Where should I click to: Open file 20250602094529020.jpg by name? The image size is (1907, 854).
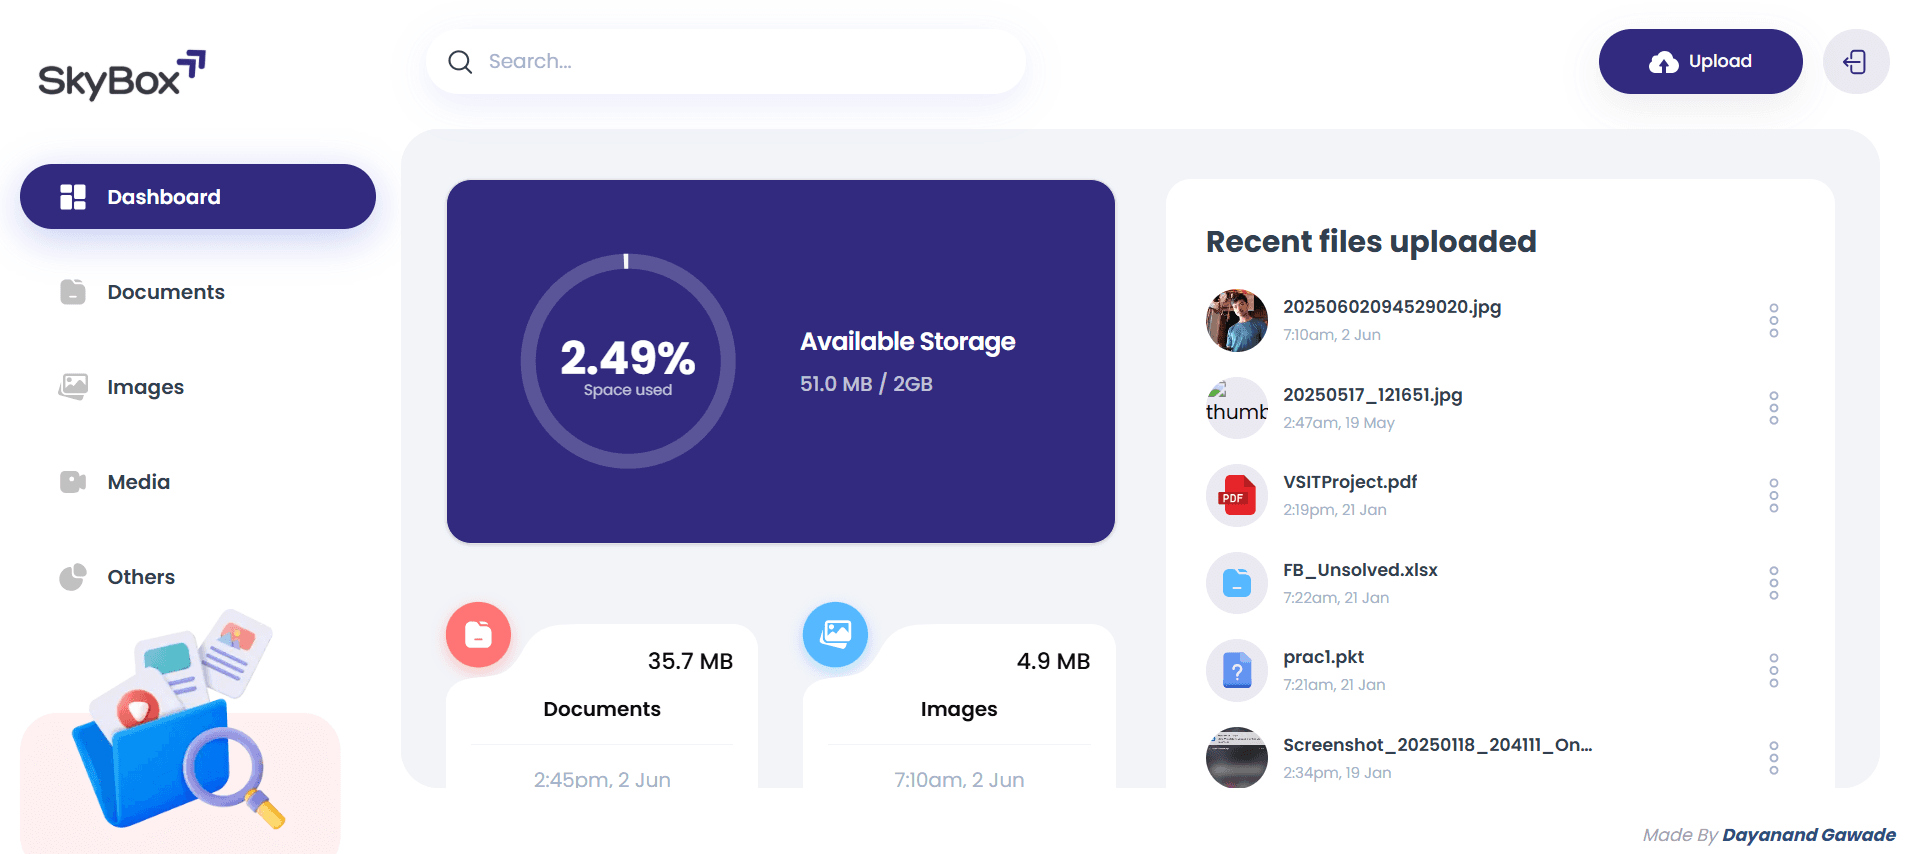(1392, 307)
